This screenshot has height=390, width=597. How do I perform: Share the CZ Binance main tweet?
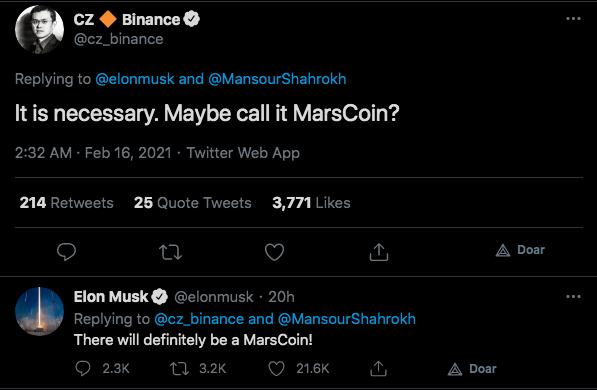click(378, 252)
